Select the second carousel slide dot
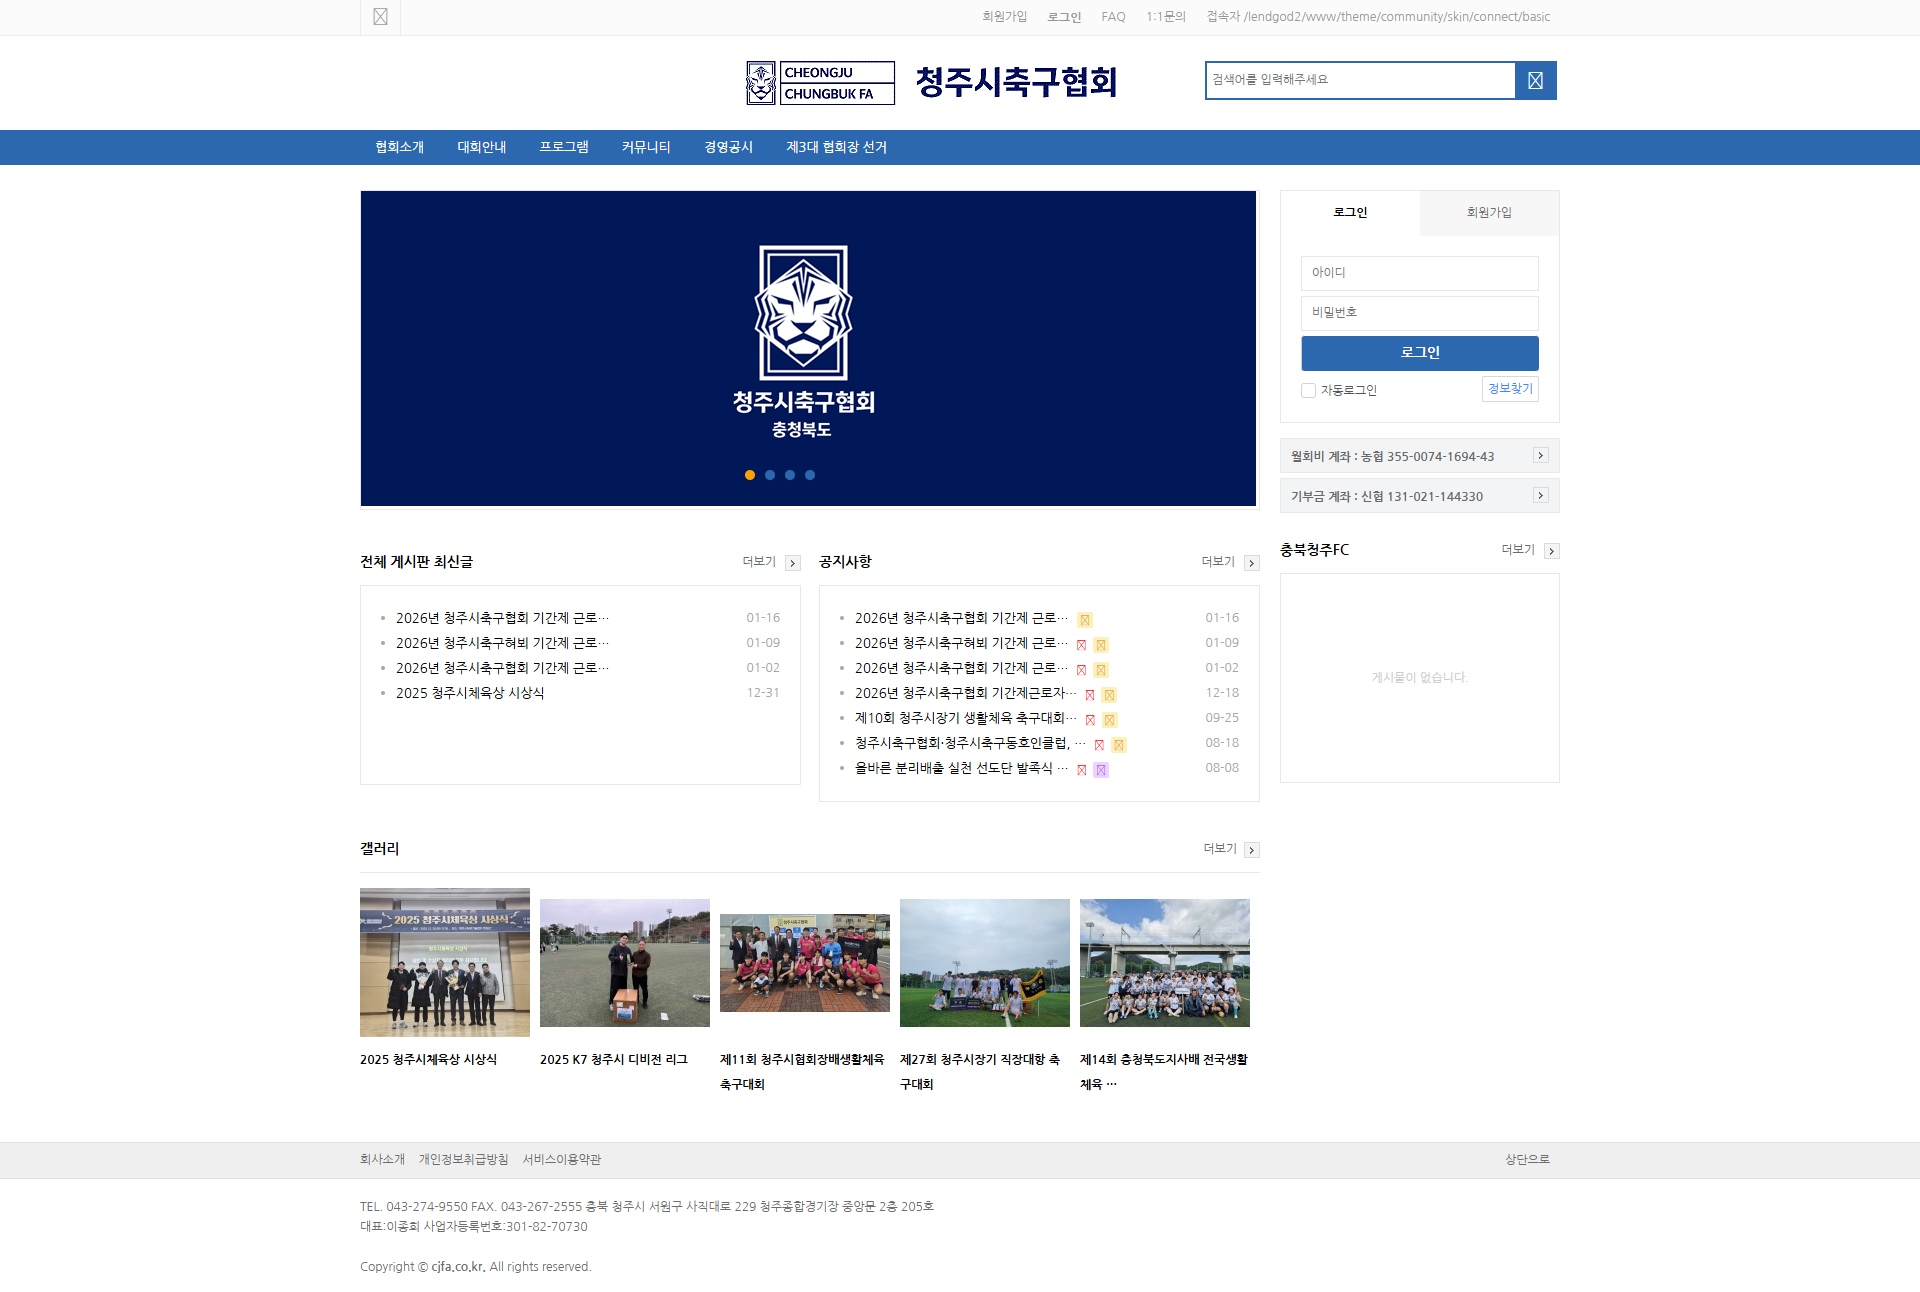The image size is (1920, 1292). coord(770,475)
